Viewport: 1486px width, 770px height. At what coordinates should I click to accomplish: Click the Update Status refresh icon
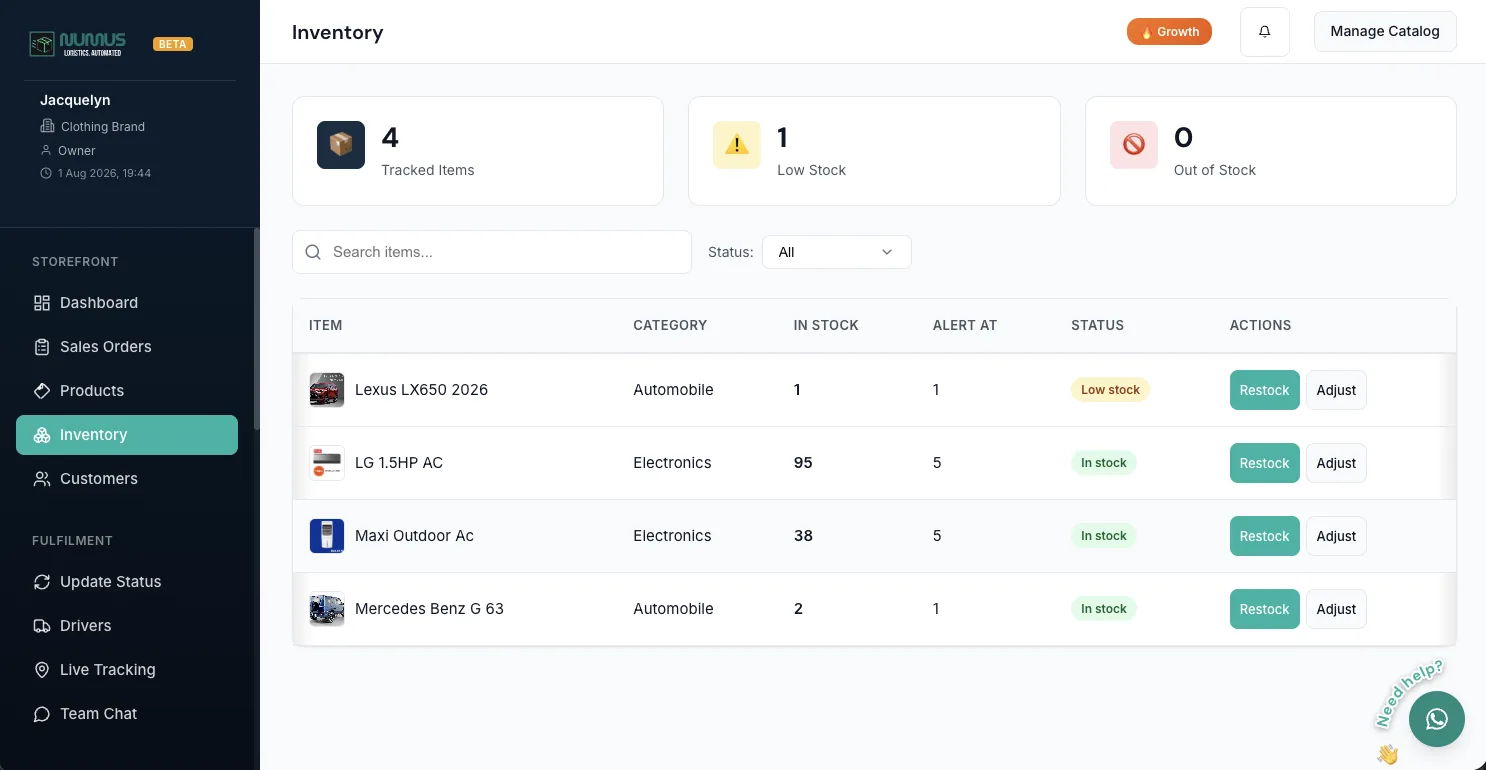click(42, 582)
